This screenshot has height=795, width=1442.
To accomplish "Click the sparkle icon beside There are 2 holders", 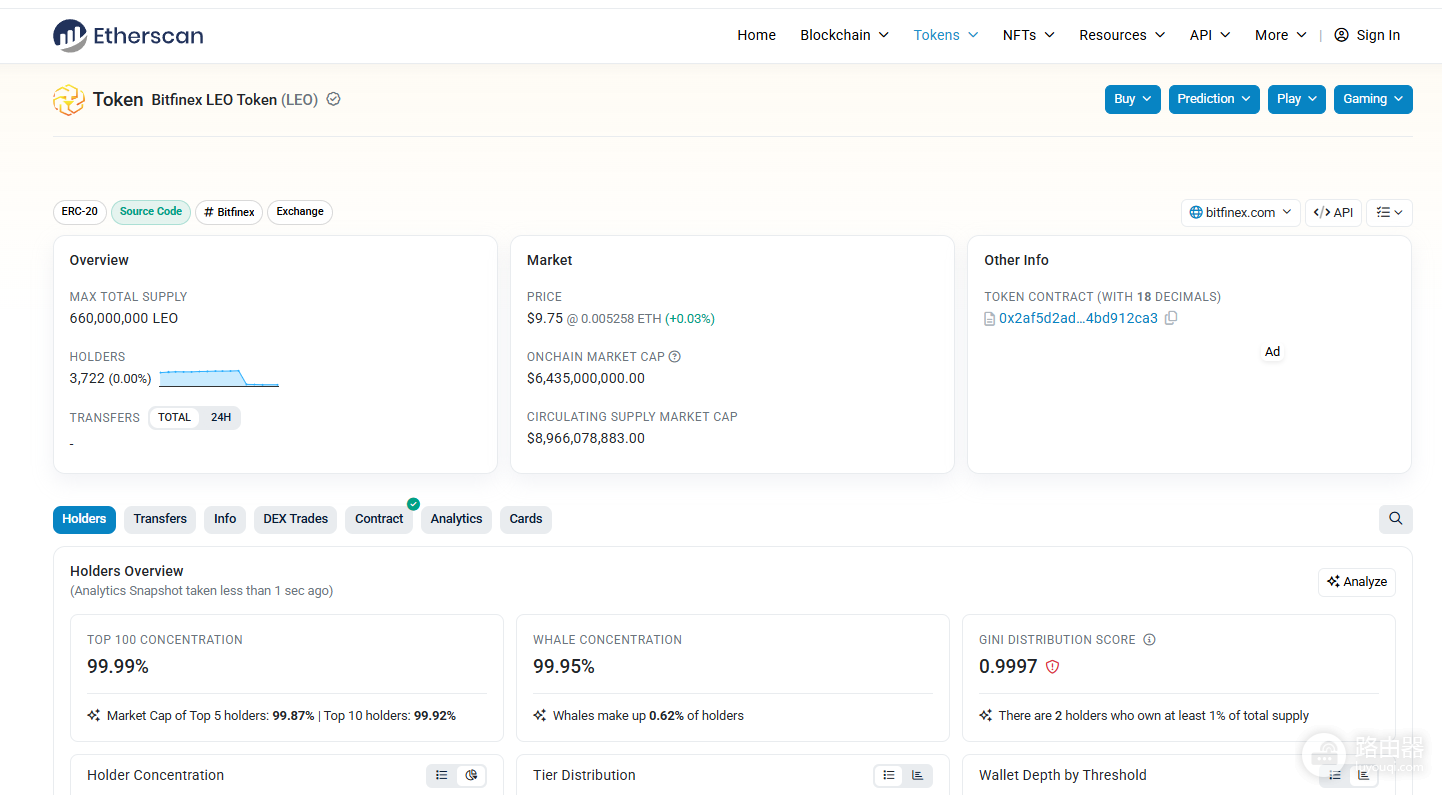I will [986, 716].
